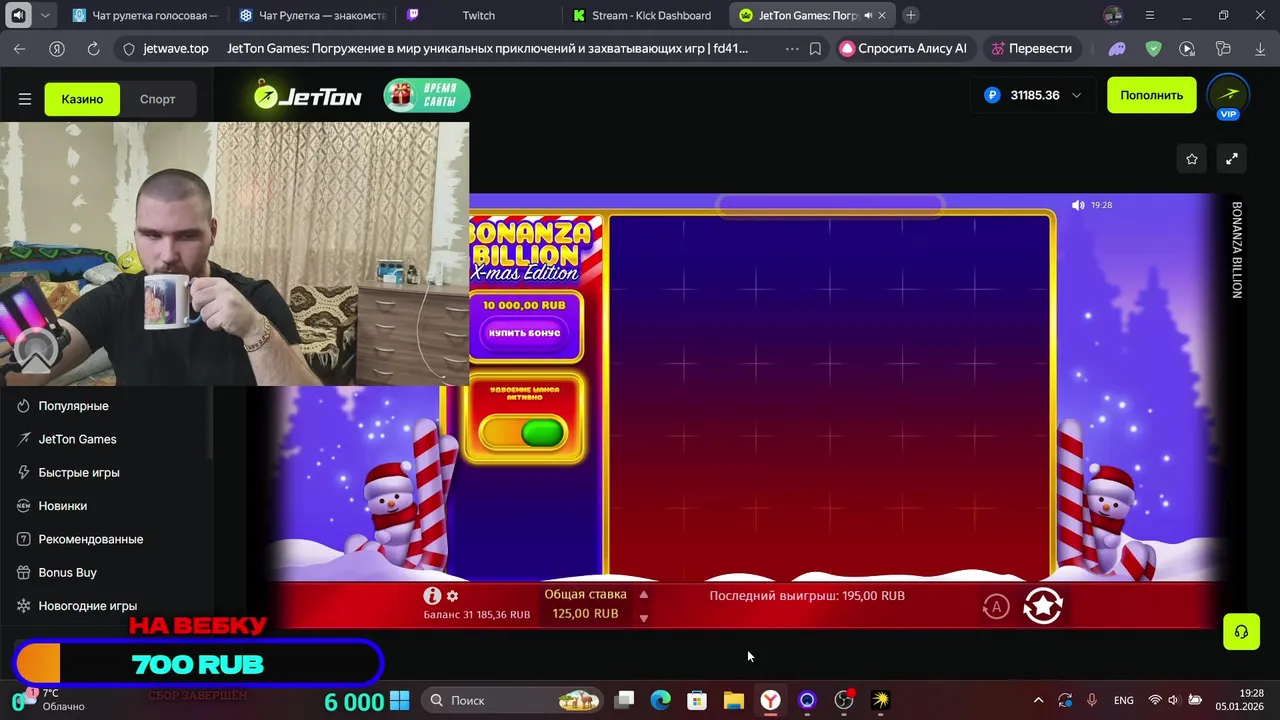Open a new browser tab

point(910,15)
